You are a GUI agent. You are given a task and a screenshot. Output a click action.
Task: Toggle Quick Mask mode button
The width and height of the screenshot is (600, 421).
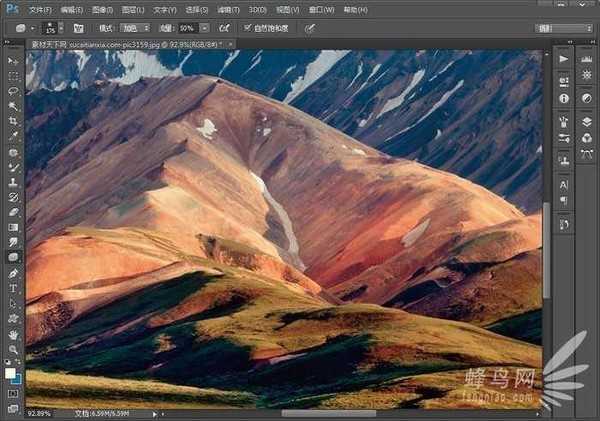coord(13,394)
